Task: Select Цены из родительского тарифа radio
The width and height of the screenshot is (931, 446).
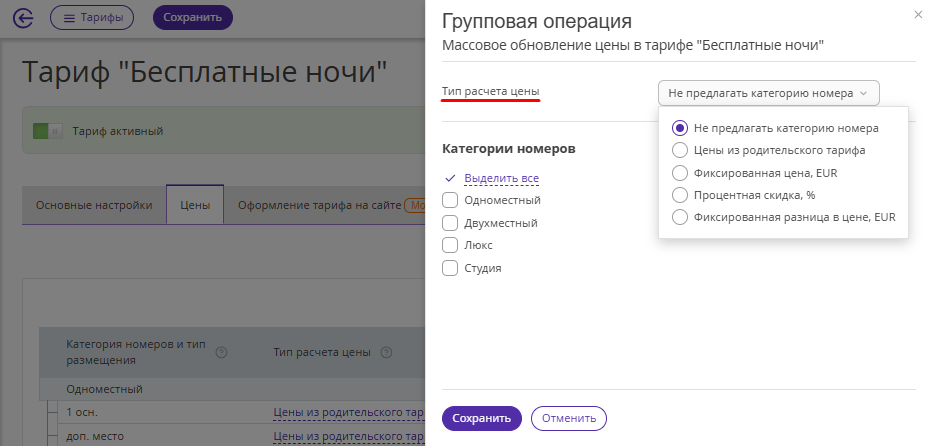Action: point(679,150)
